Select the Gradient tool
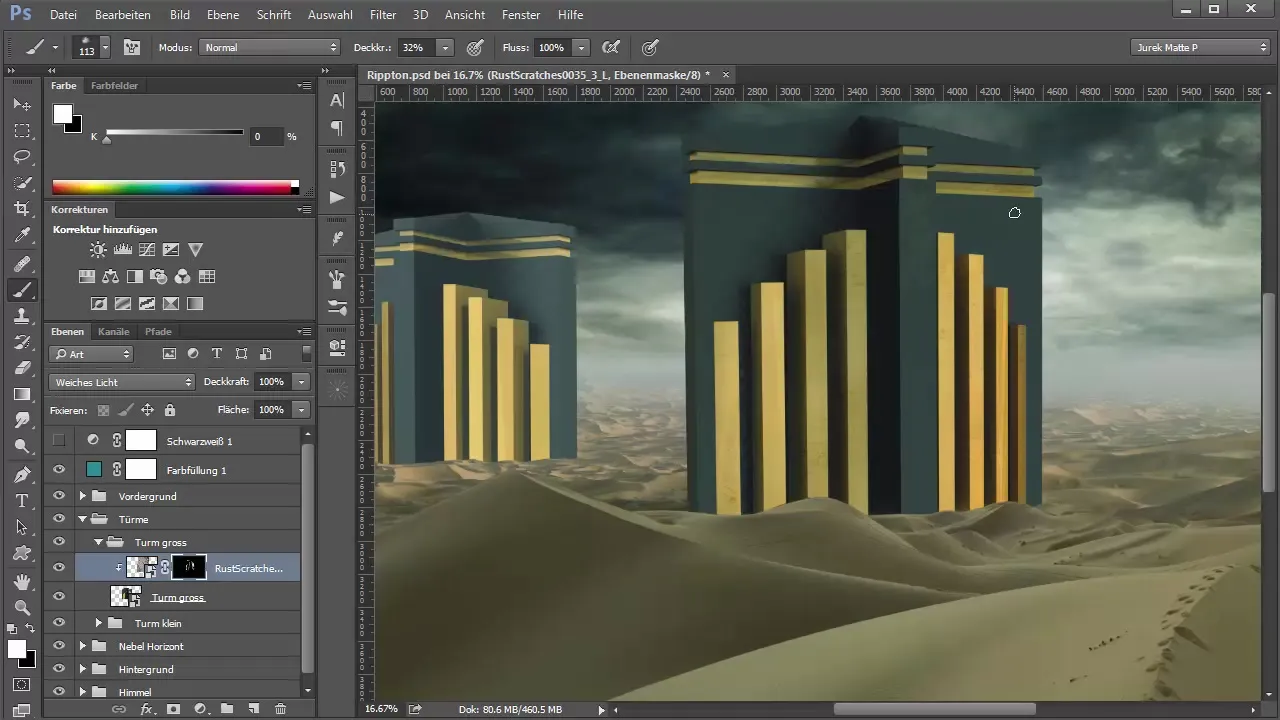This screenshot has height=720, width=1280. coord(22,394)
